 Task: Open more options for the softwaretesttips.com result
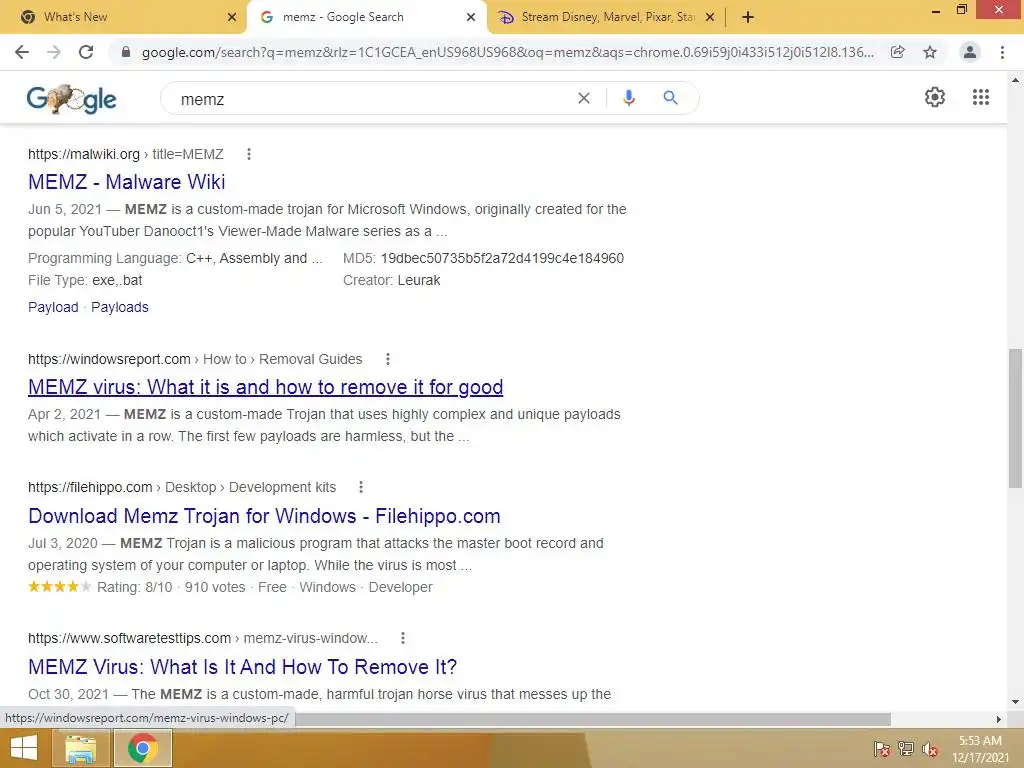tap(402, 638)
